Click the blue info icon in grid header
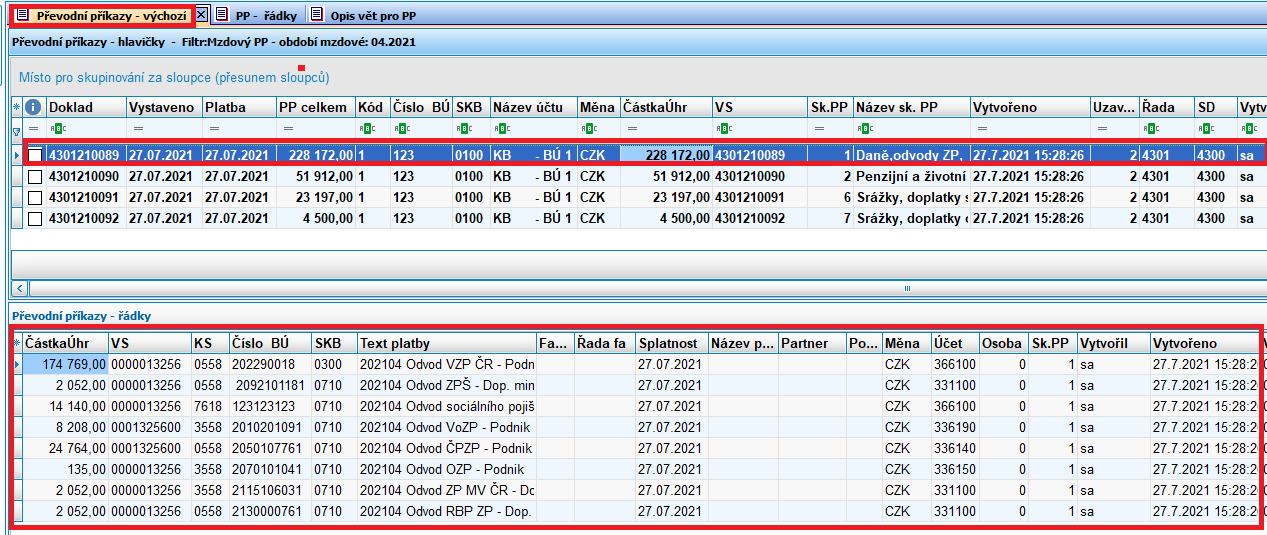The image size is (1267, 535). pos(33,107)
